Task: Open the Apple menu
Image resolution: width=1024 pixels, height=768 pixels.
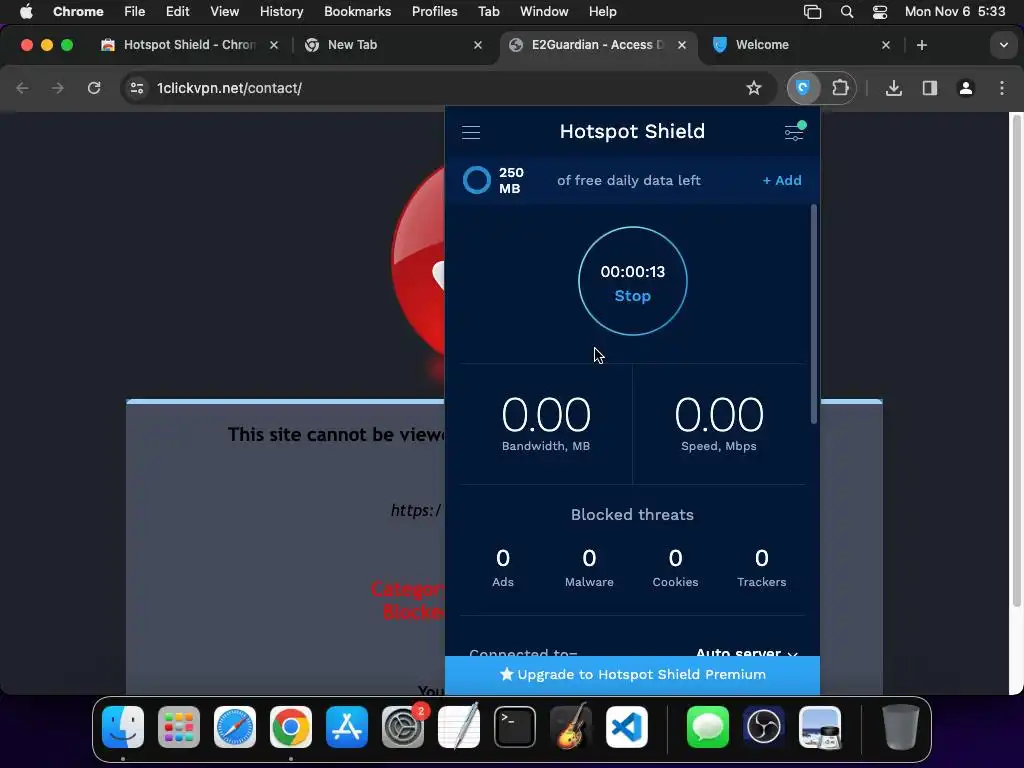Action: pos(26,12)
